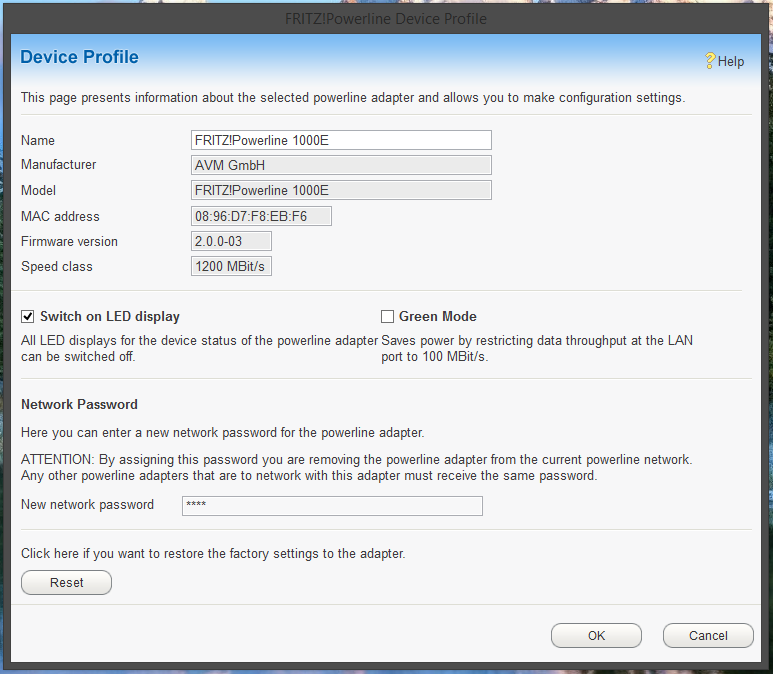
Task: Select the Manufacturer field showing AVM GmbH
Action: point(341,165)
